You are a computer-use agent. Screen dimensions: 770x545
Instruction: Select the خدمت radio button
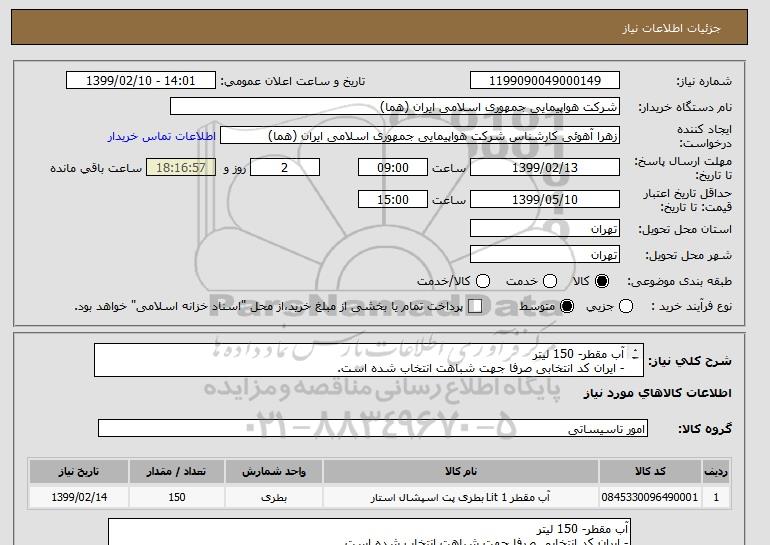pyautogui.click(x=550, y=281)
